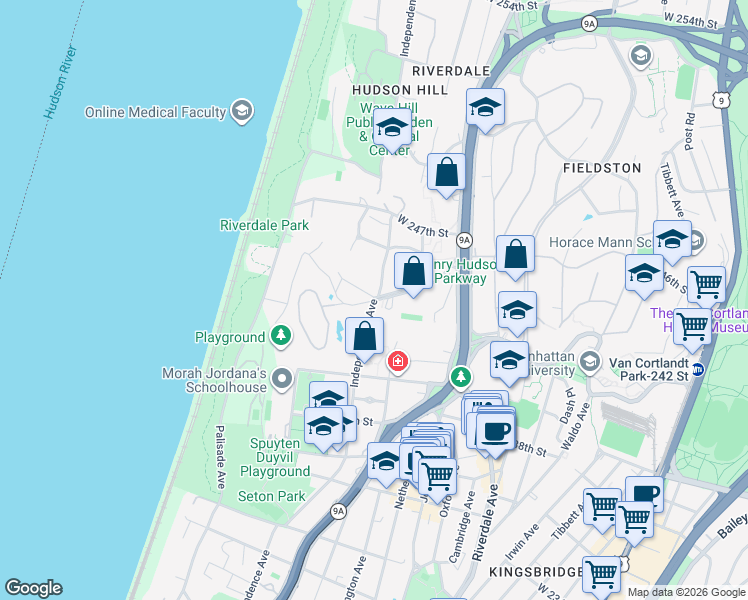The image size is (748, 600).
Task: Open shopping bag marker left of Horace Mann
Action: 515,256
